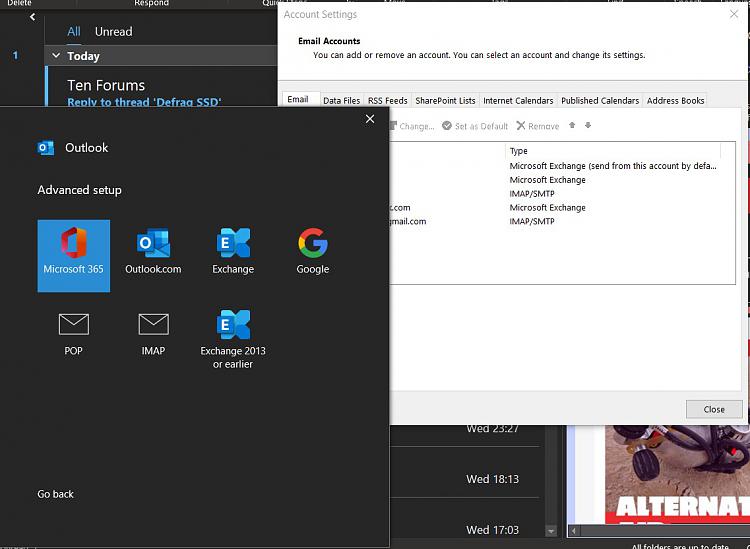Select Exchange 2013 or earlier option
Image resolution: width=750 pixels, height=549 pixels.
pos(233,340)
